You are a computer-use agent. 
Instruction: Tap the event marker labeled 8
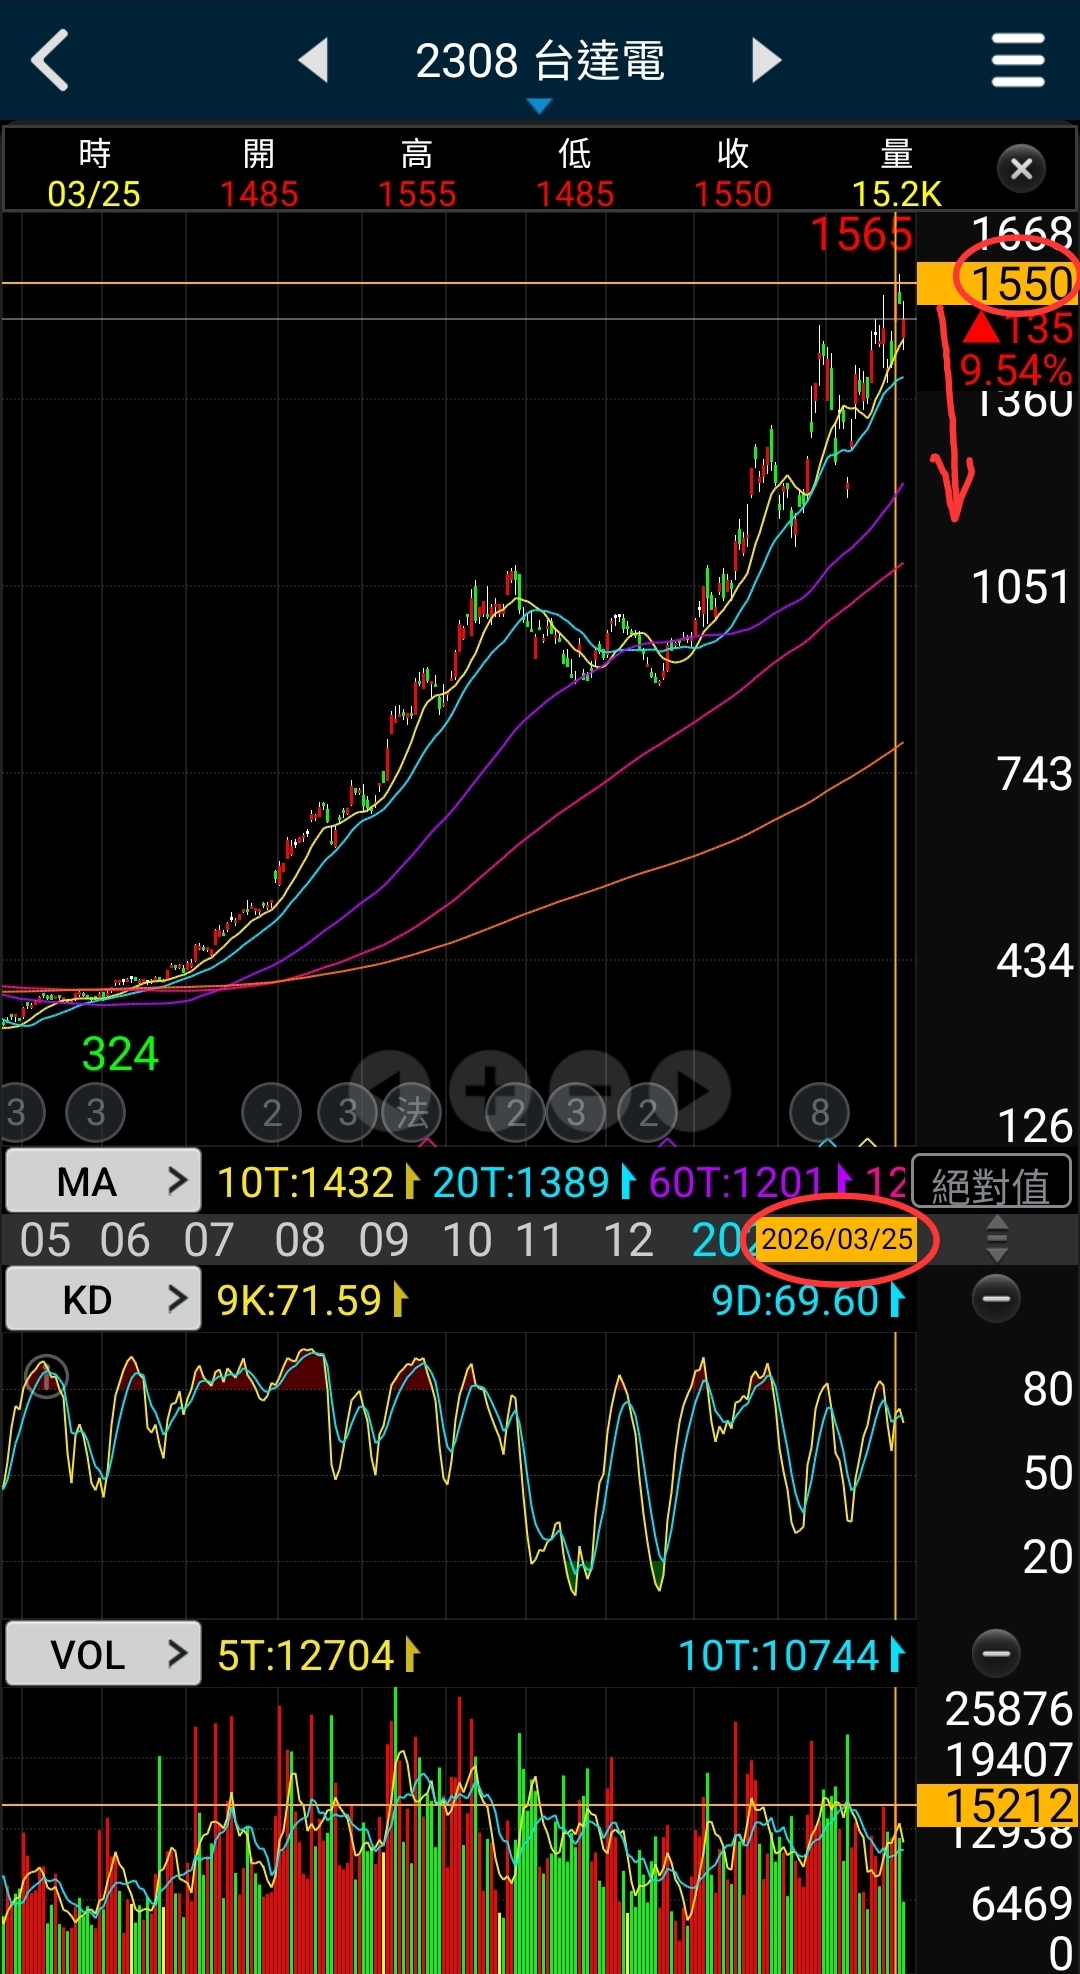point(819,1112)
